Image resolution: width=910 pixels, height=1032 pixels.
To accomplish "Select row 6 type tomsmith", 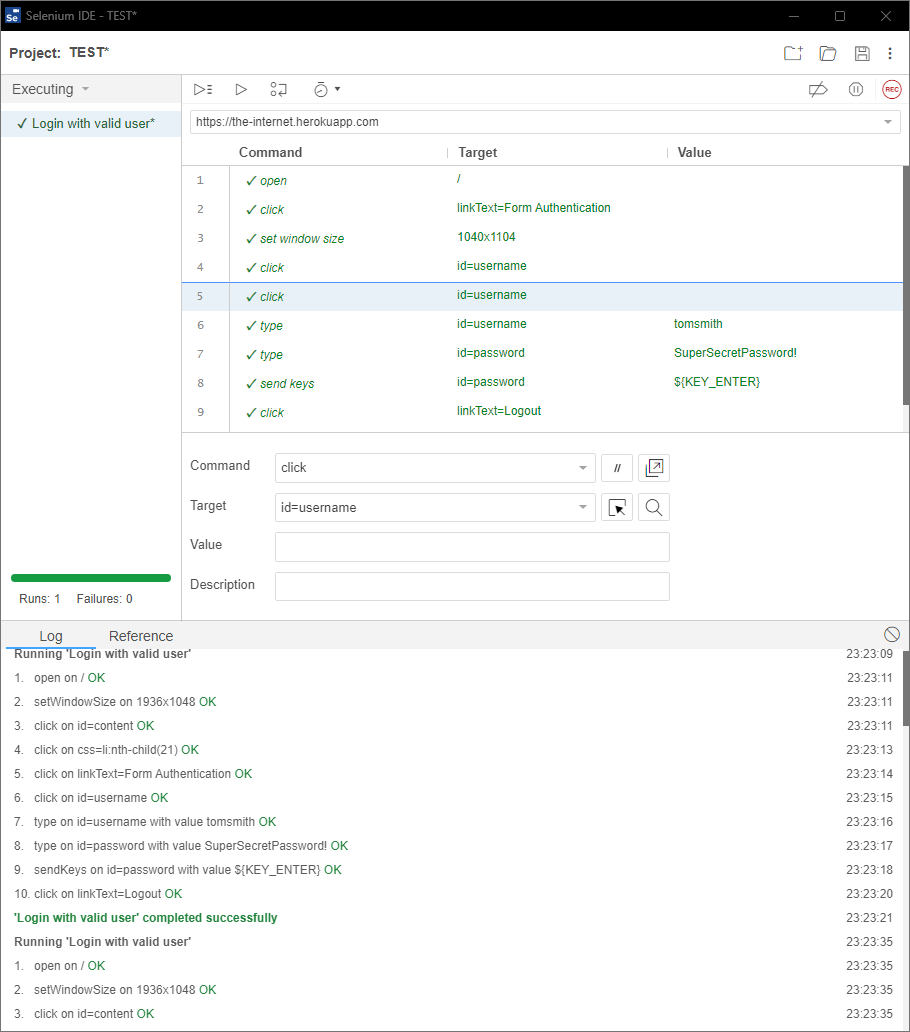I will click(542, 325).
